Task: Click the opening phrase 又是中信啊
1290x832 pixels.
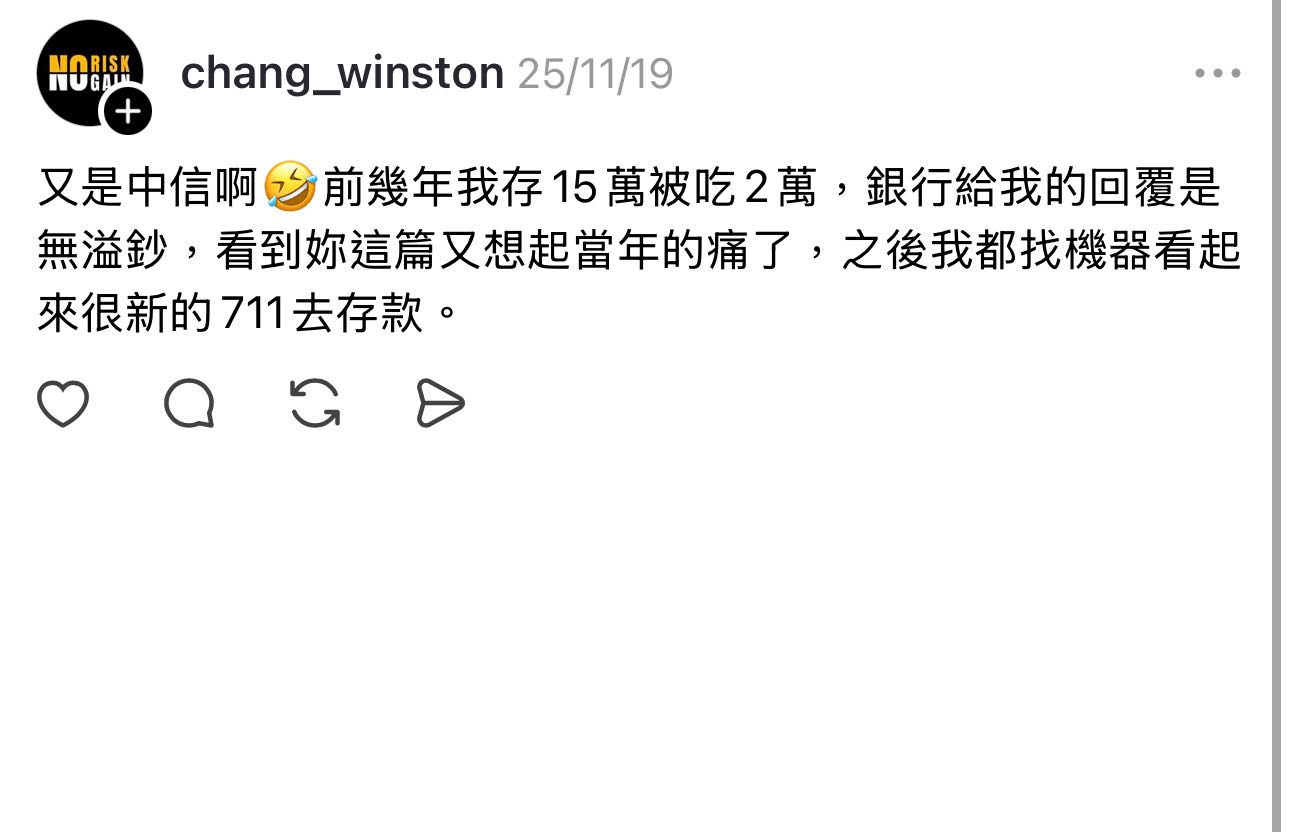Action: (148, 189)
